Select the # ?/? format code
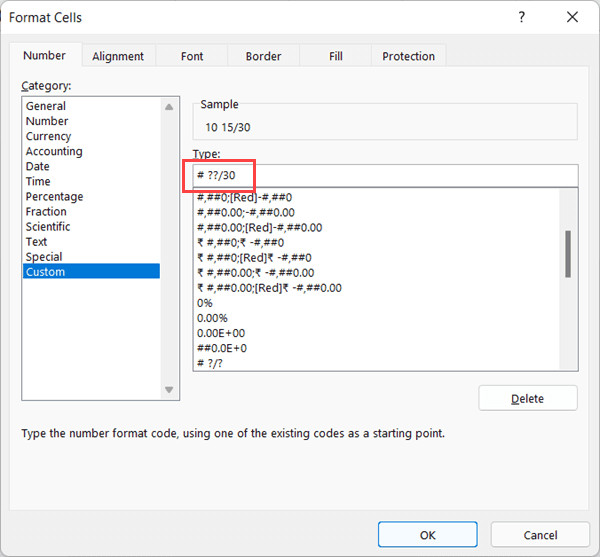600x557 pixels. tap(211, 363)
